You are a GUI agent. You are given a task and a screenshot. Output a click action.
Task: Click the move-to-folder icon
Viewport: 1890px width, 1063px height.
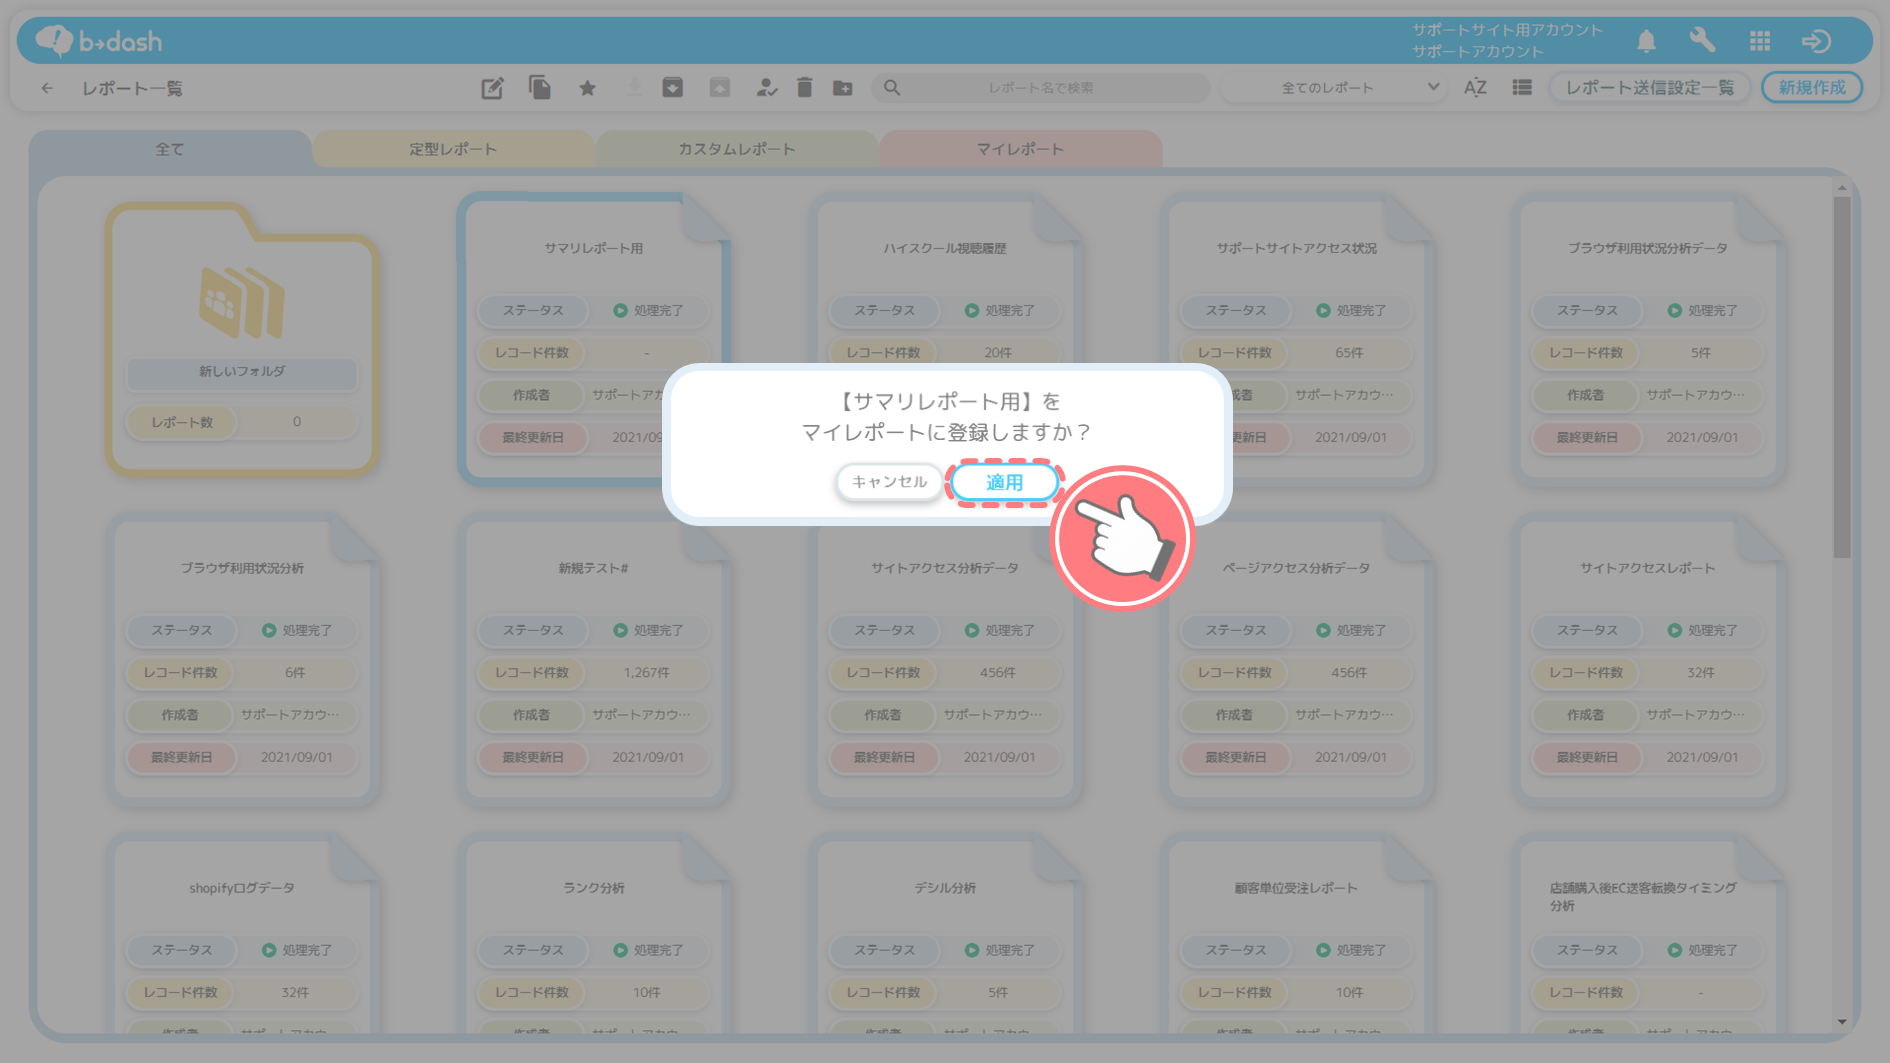pyautogui.click(x=843, y=88)
